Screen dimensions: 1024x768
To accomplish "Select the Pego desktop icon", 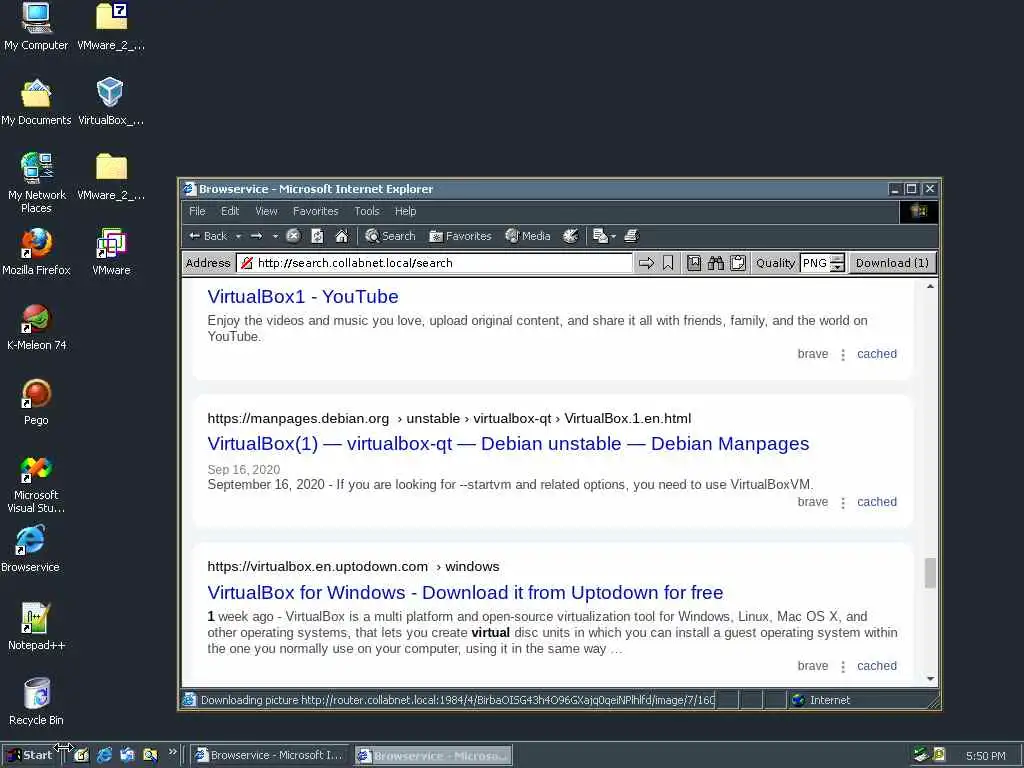I will 37,402.
